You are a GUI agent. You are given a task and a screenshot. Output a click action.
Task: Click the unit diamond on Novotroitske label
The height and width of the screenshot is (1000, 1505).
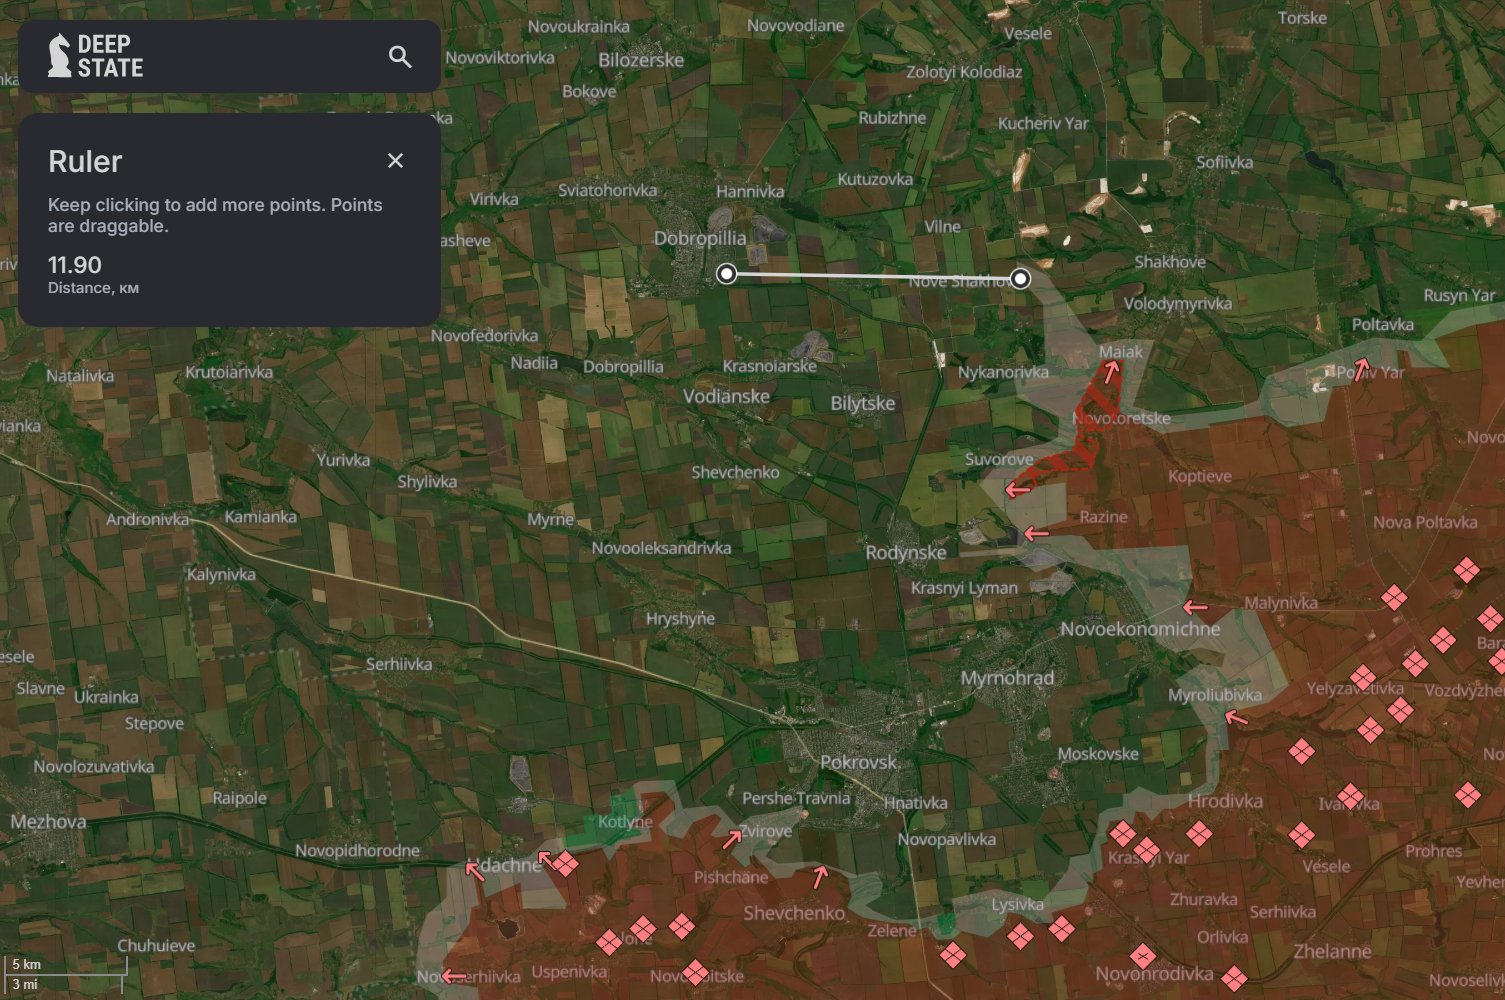(695, 971)
